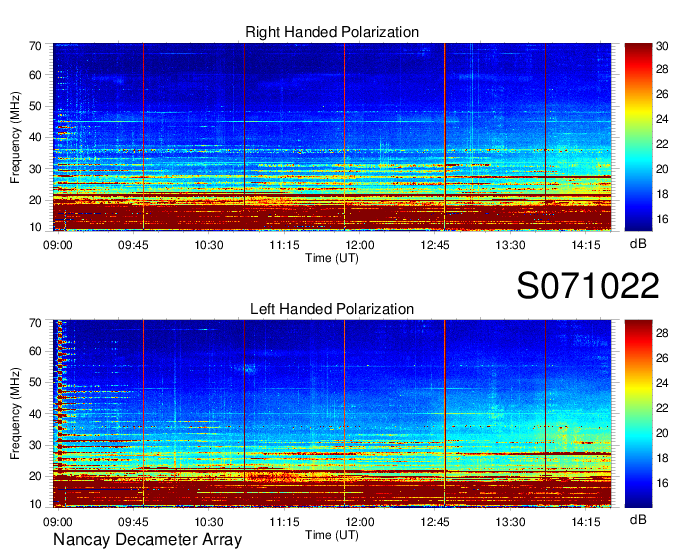Click the 50 MHz tick of the Right Handed plot

tap(35, 106)
